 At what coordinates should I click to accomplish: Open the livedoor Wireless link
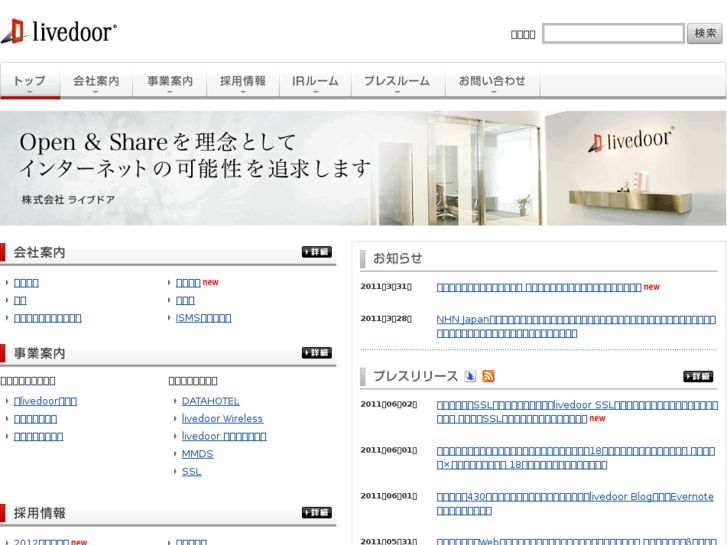coord(222,419)
